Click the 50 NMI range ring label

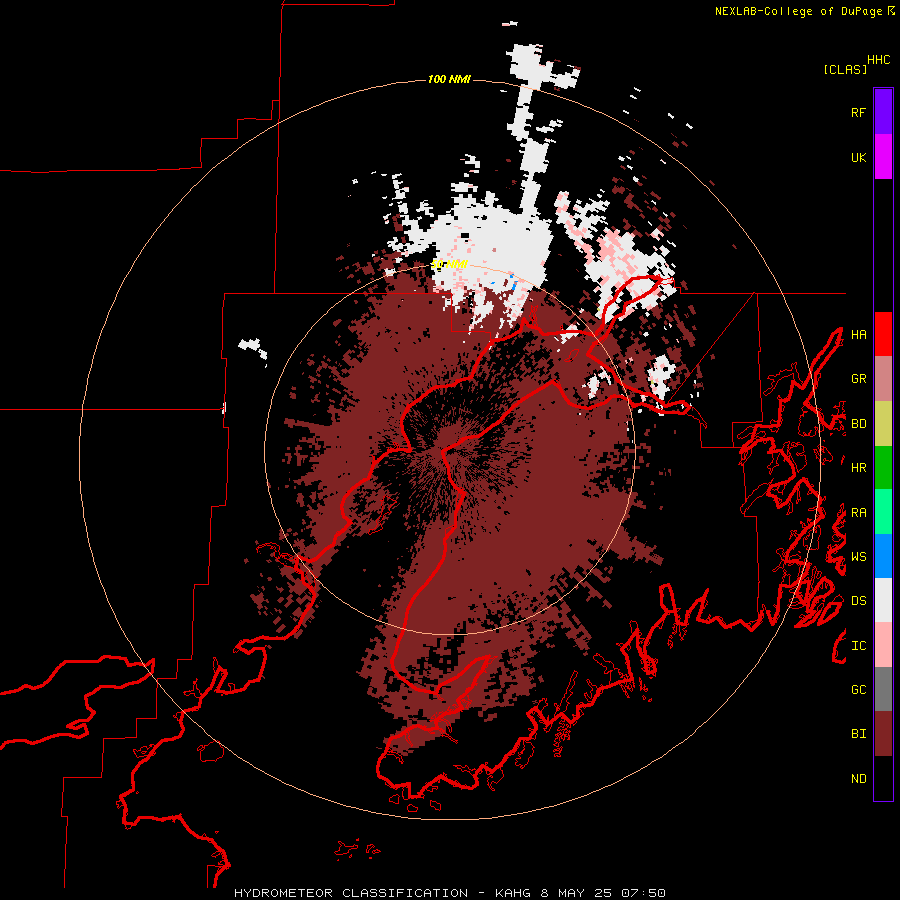449,265
